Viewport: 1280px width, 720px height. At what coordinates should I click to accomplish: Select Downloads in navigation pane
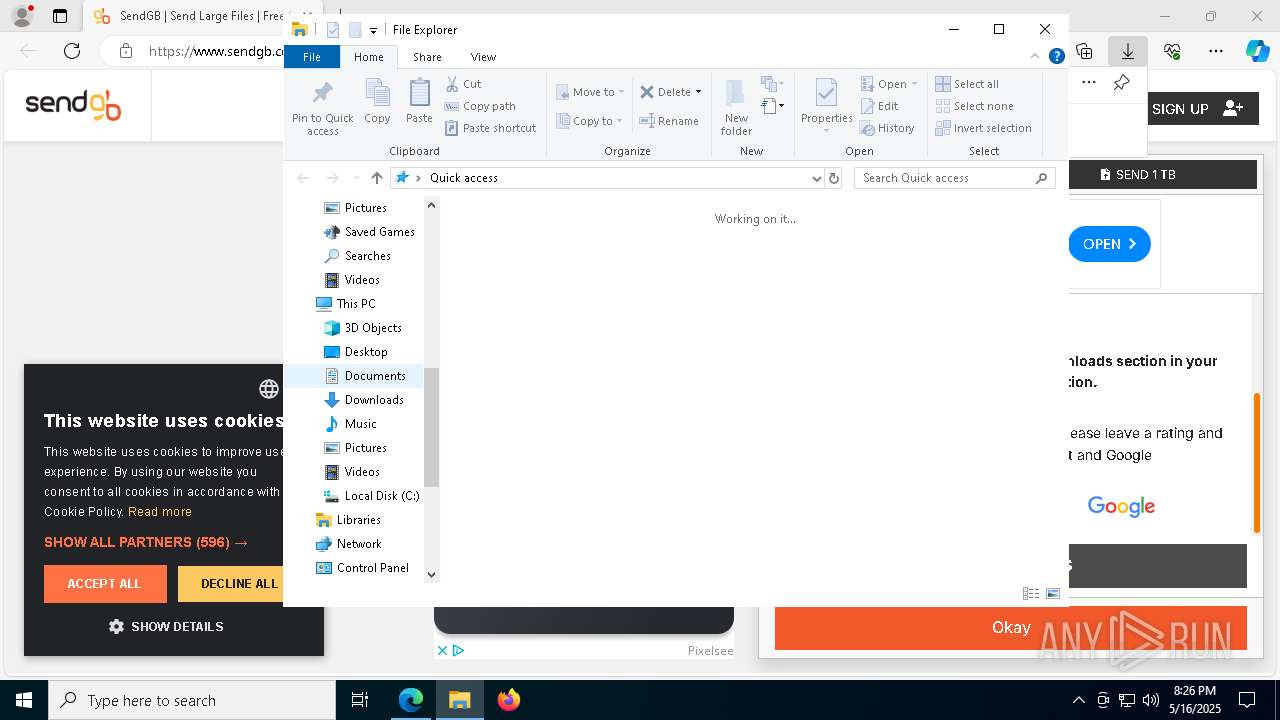[x=373, y=400]
